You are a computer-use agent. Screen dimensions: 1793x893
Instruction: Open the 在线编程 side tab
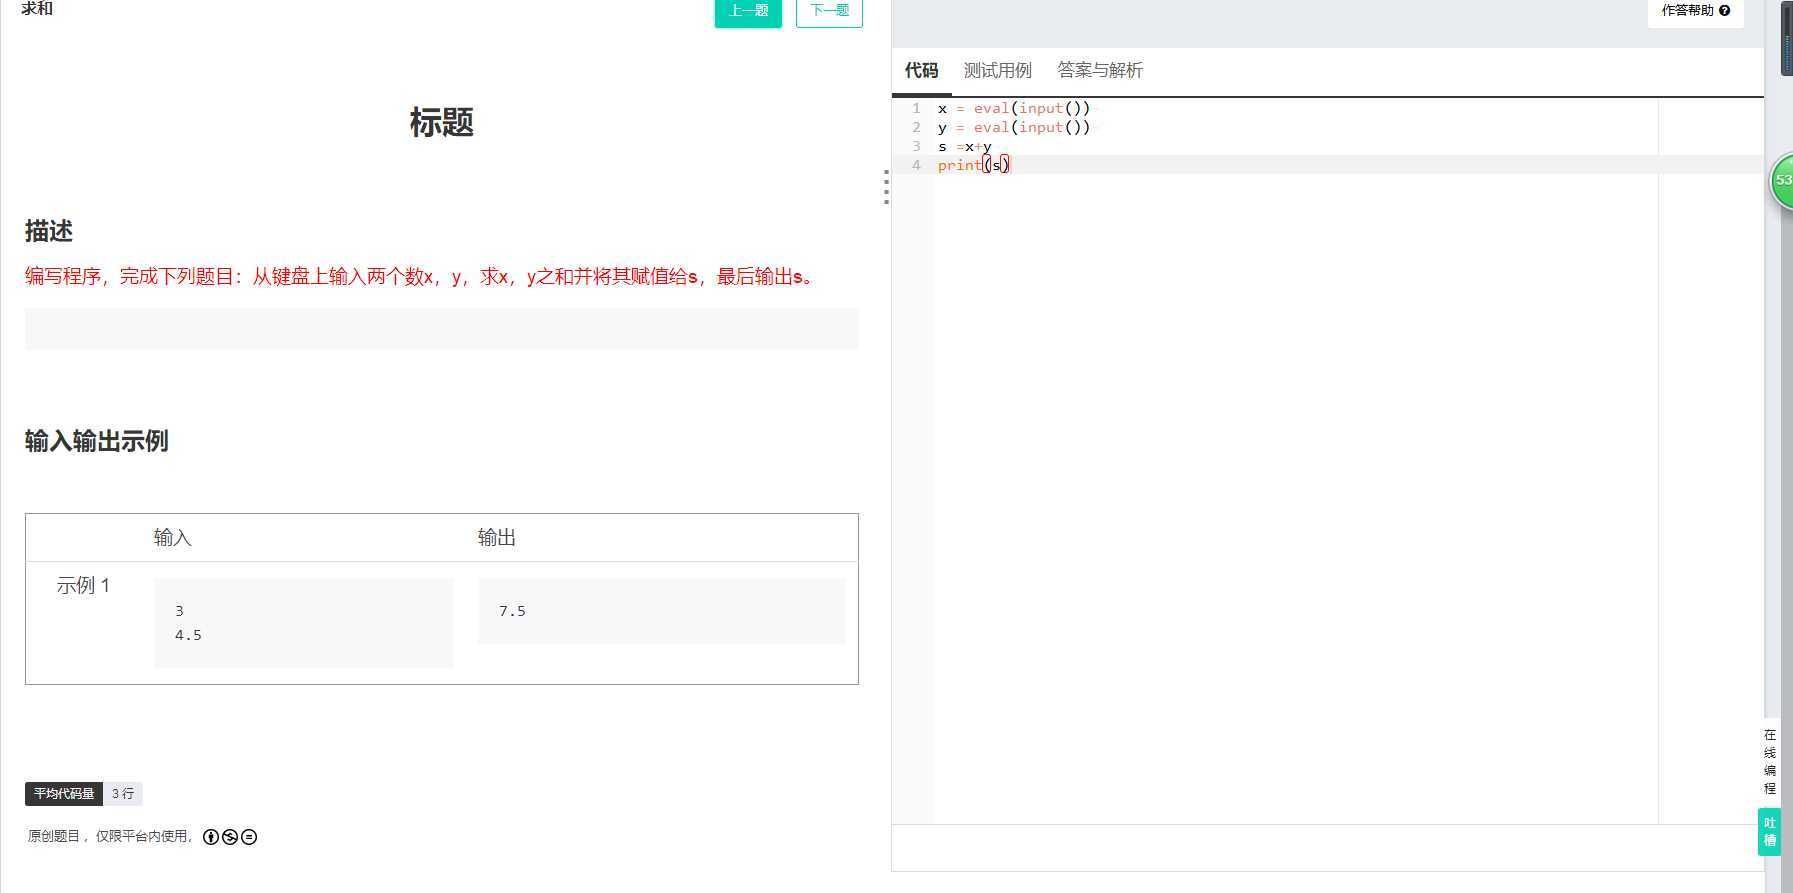coord(1770,761)
